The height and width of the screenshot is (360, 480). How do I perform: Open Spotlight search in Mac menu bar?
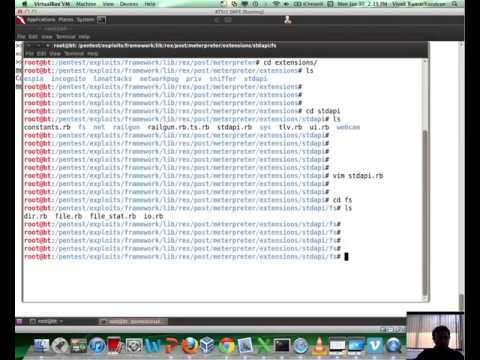(455, 4)
